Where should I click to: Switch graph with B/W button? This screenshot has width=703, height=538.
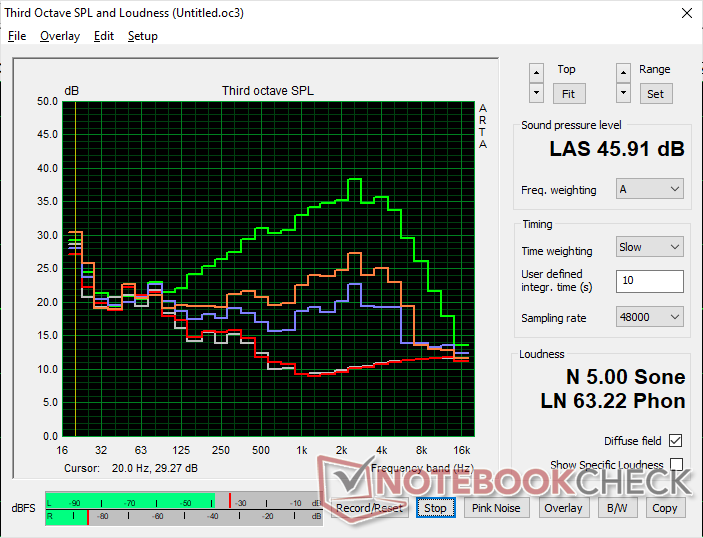pos(614,508)
